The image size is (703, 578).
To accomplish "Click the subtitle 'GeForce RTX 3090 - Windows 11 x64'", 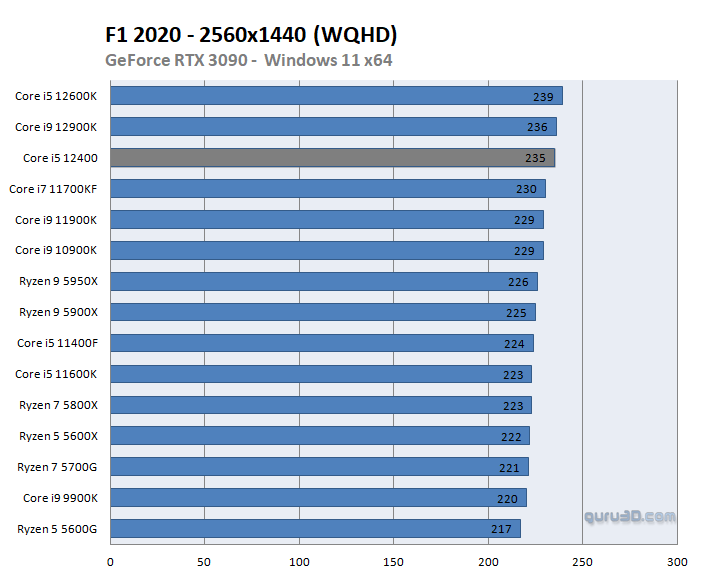I will (x=249, y=60).
